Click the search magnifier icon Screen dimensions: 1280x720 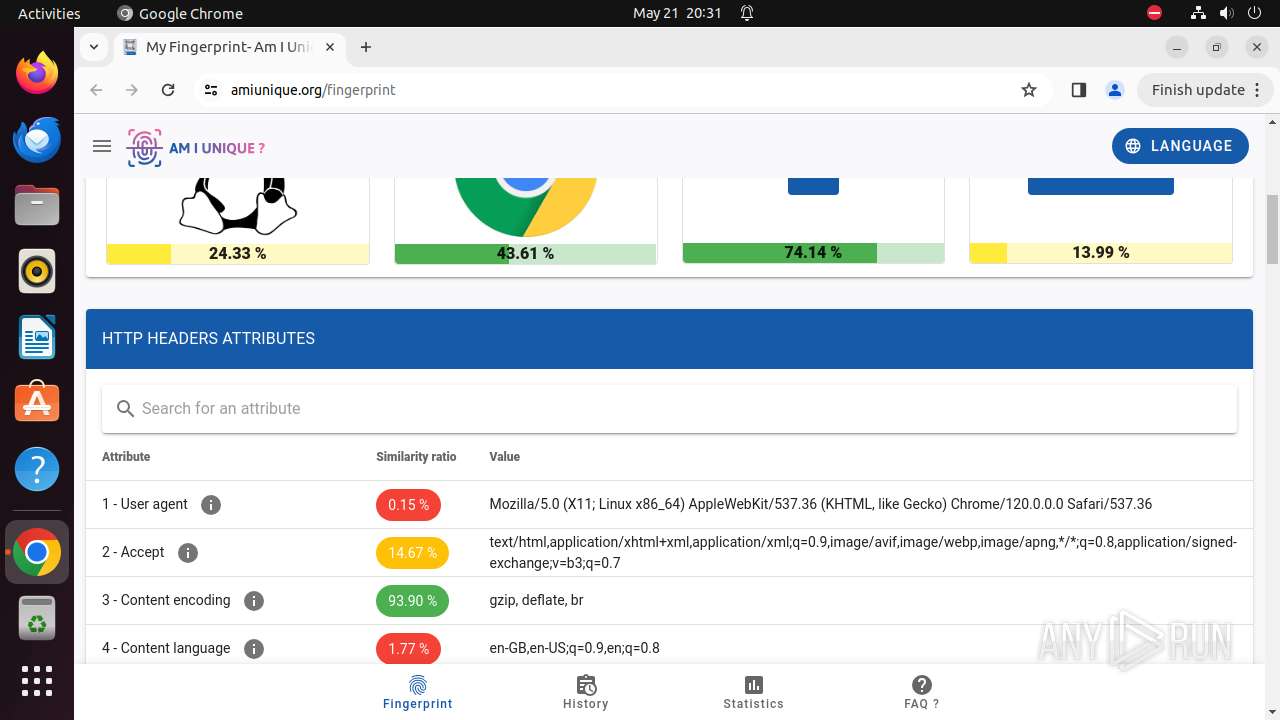coord(125,409)
